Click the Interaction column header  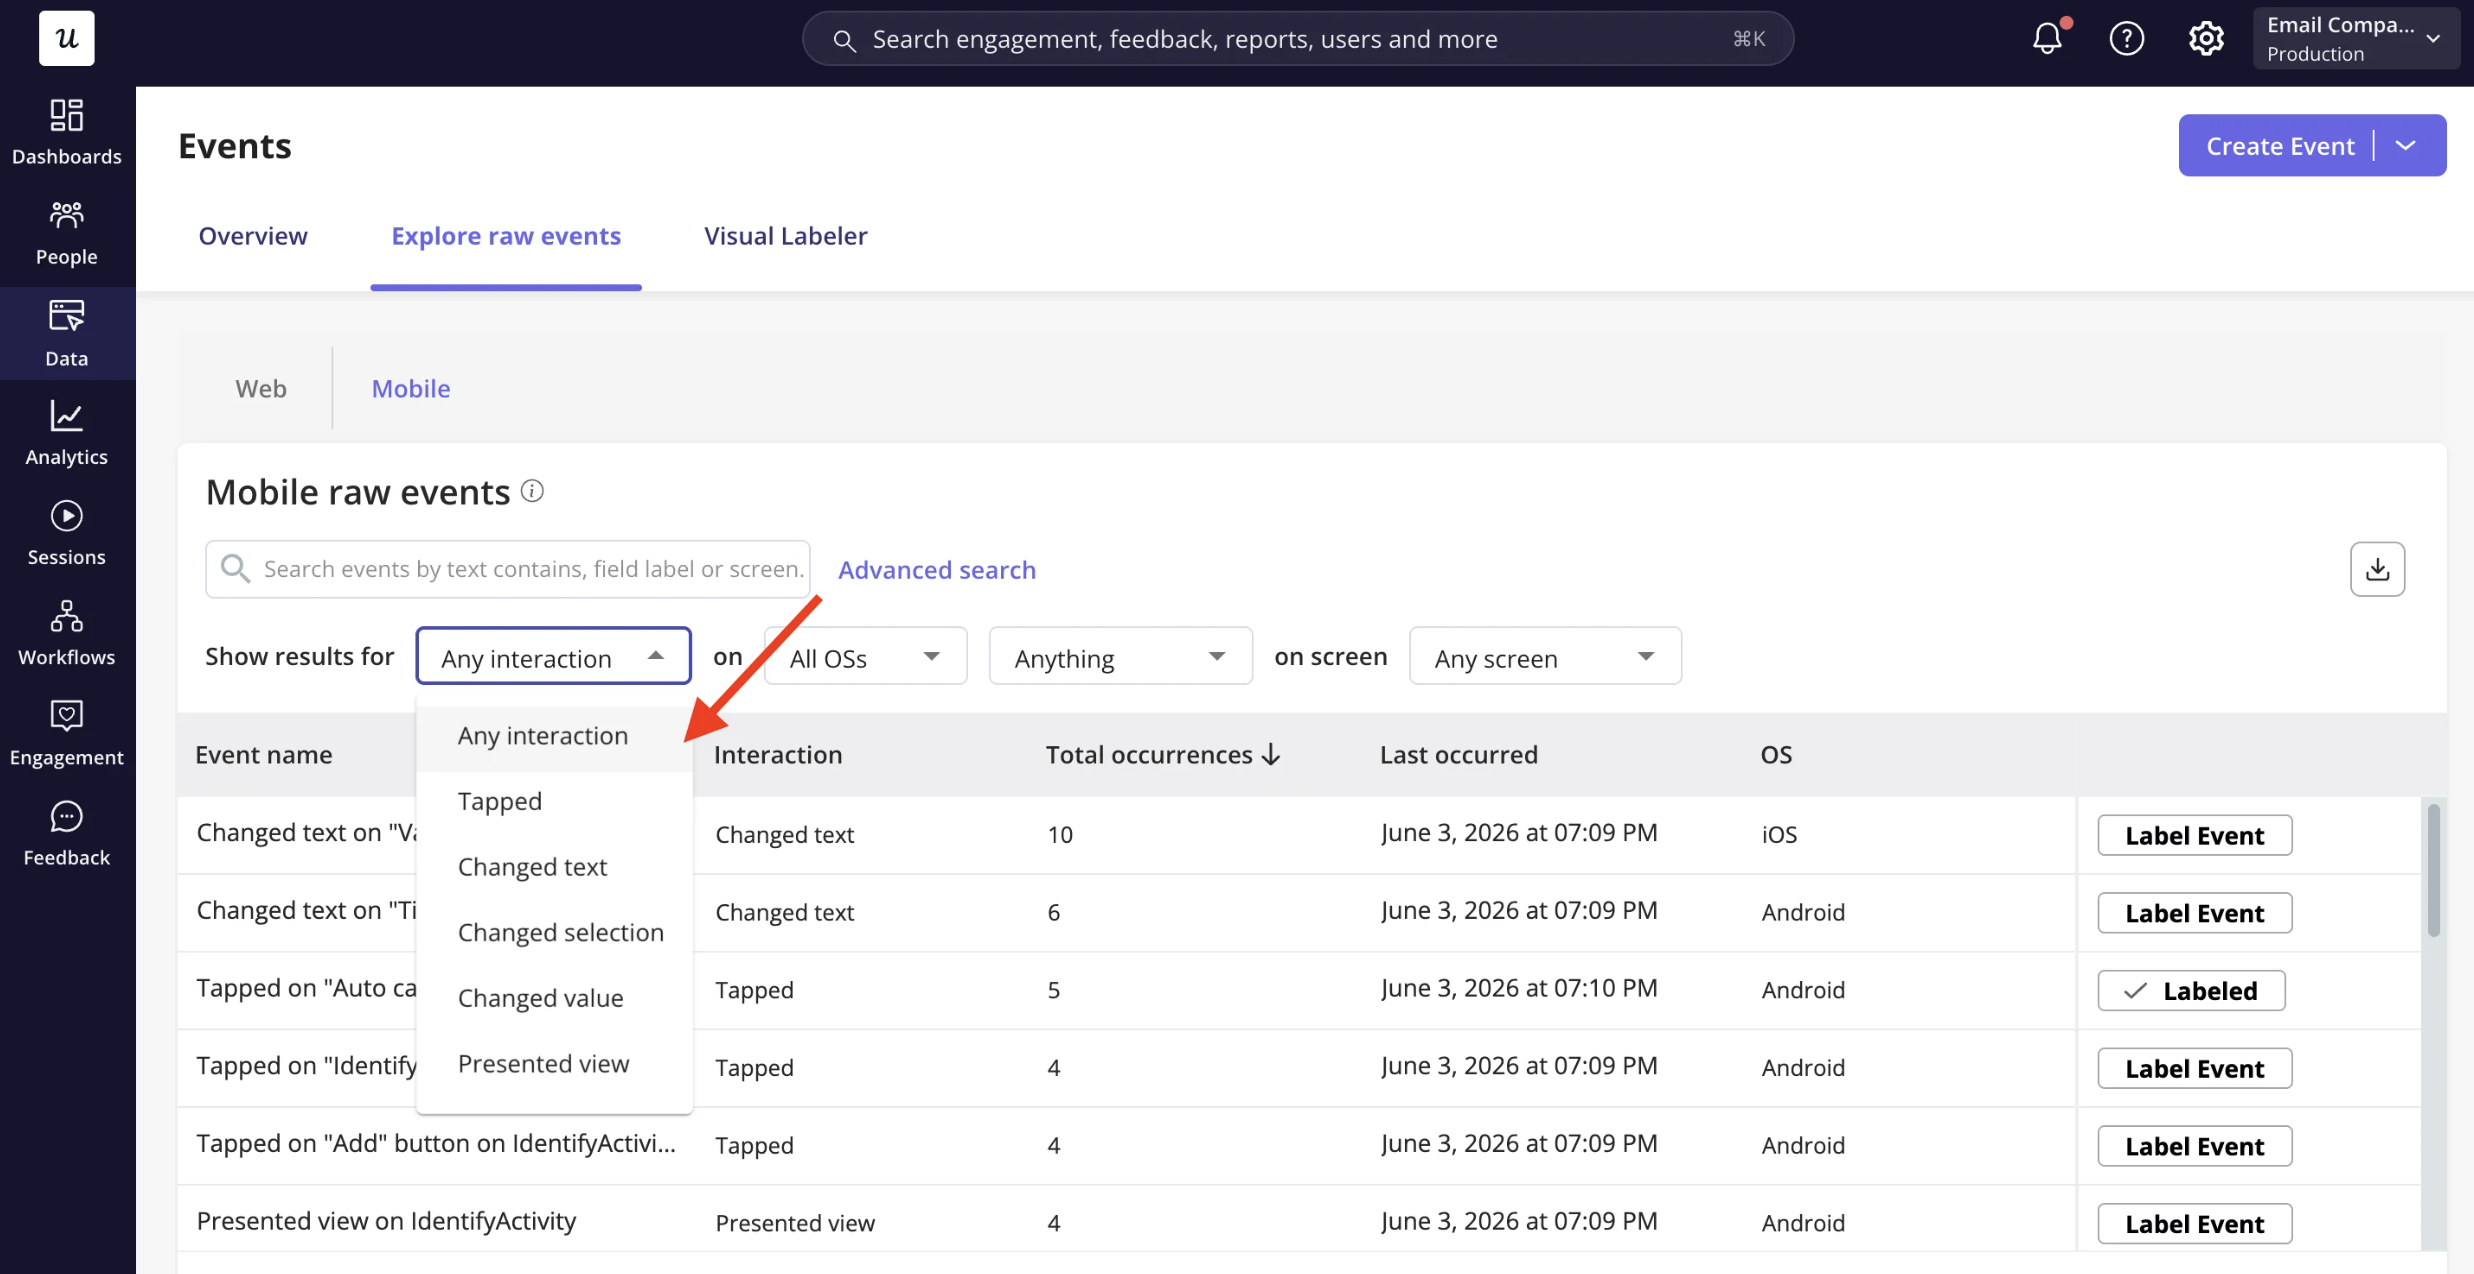pos(778,755)
